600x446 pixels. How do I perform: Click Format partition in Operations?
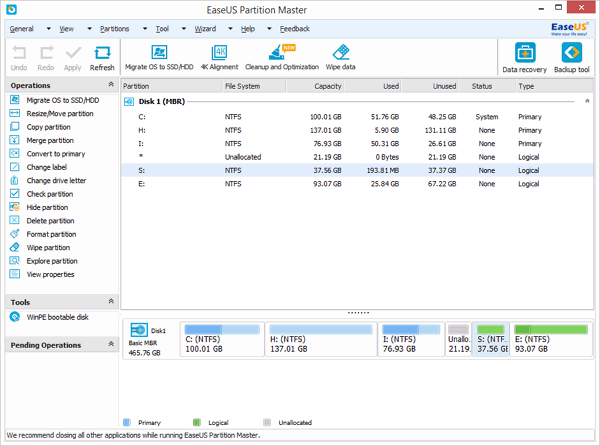pos(50,234)
